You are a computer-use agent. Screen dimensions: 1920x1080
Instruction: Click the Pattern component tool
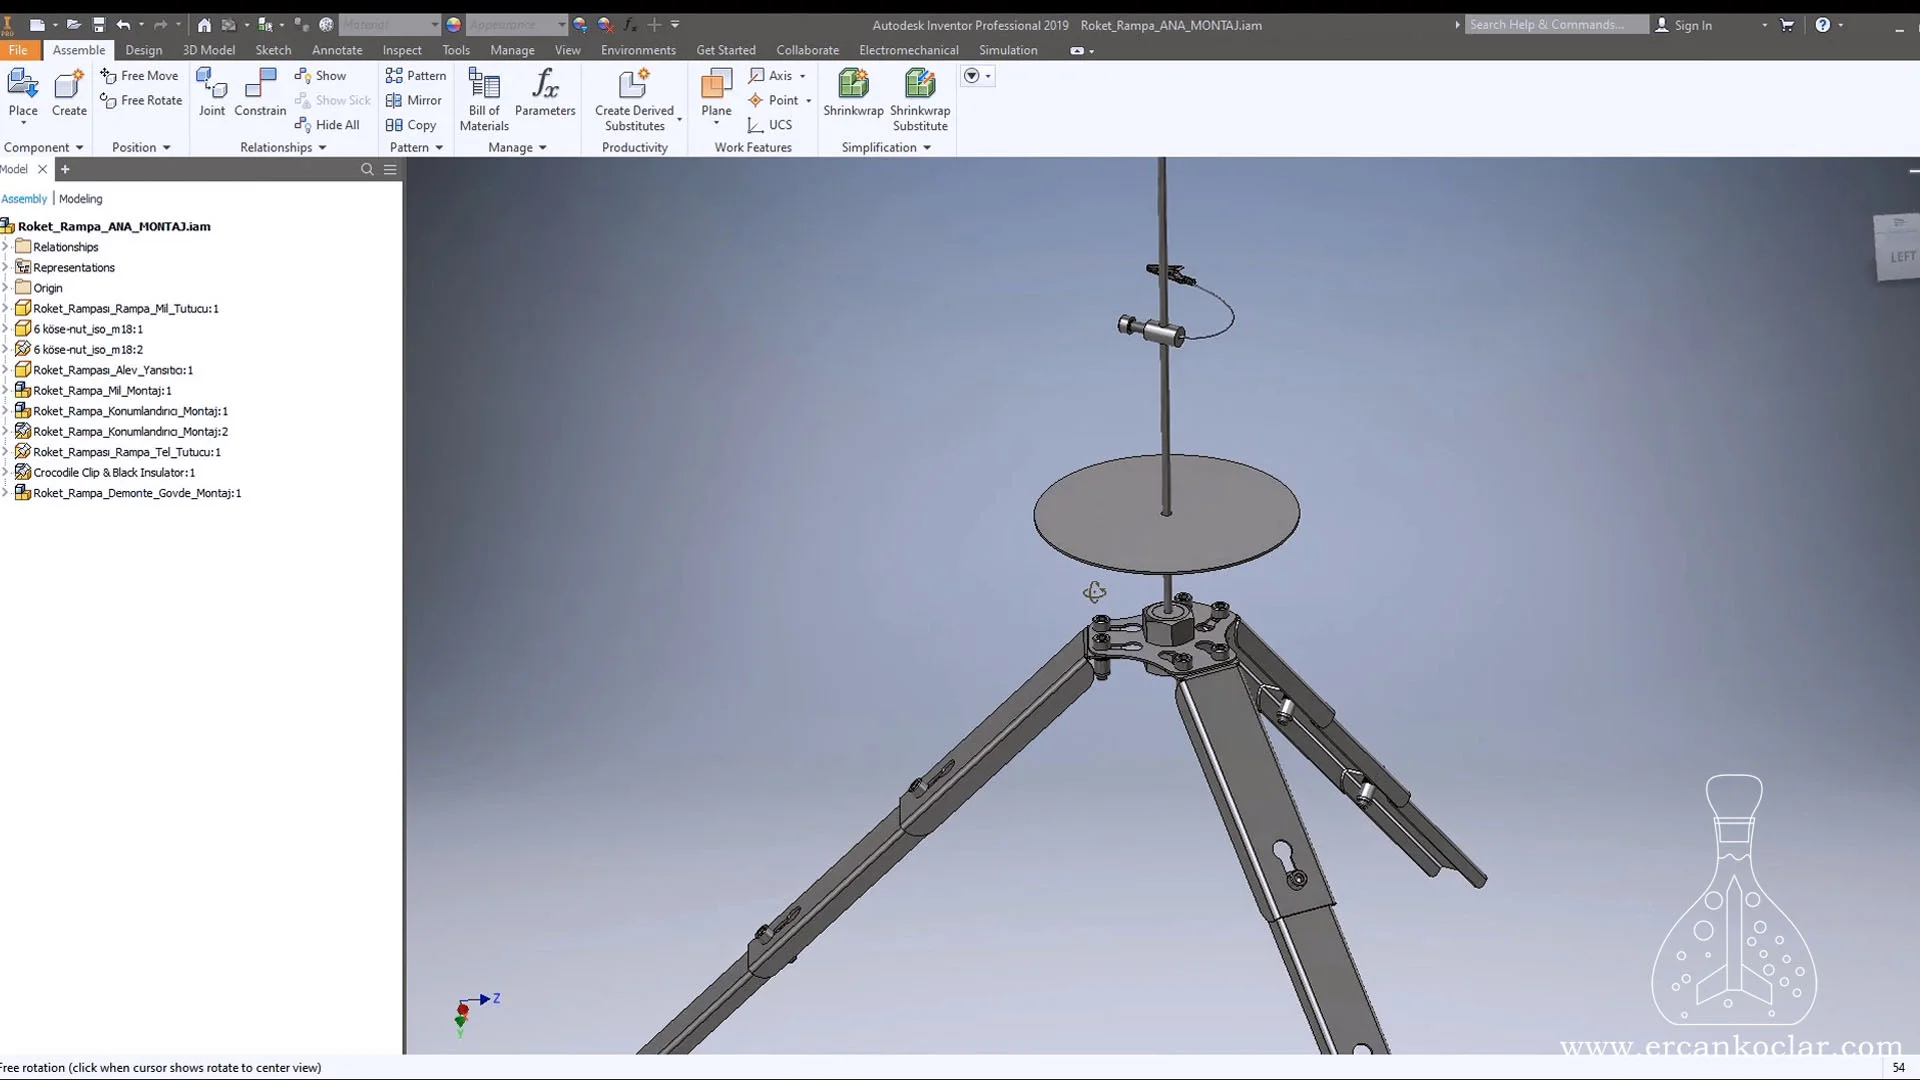point(415,75)
